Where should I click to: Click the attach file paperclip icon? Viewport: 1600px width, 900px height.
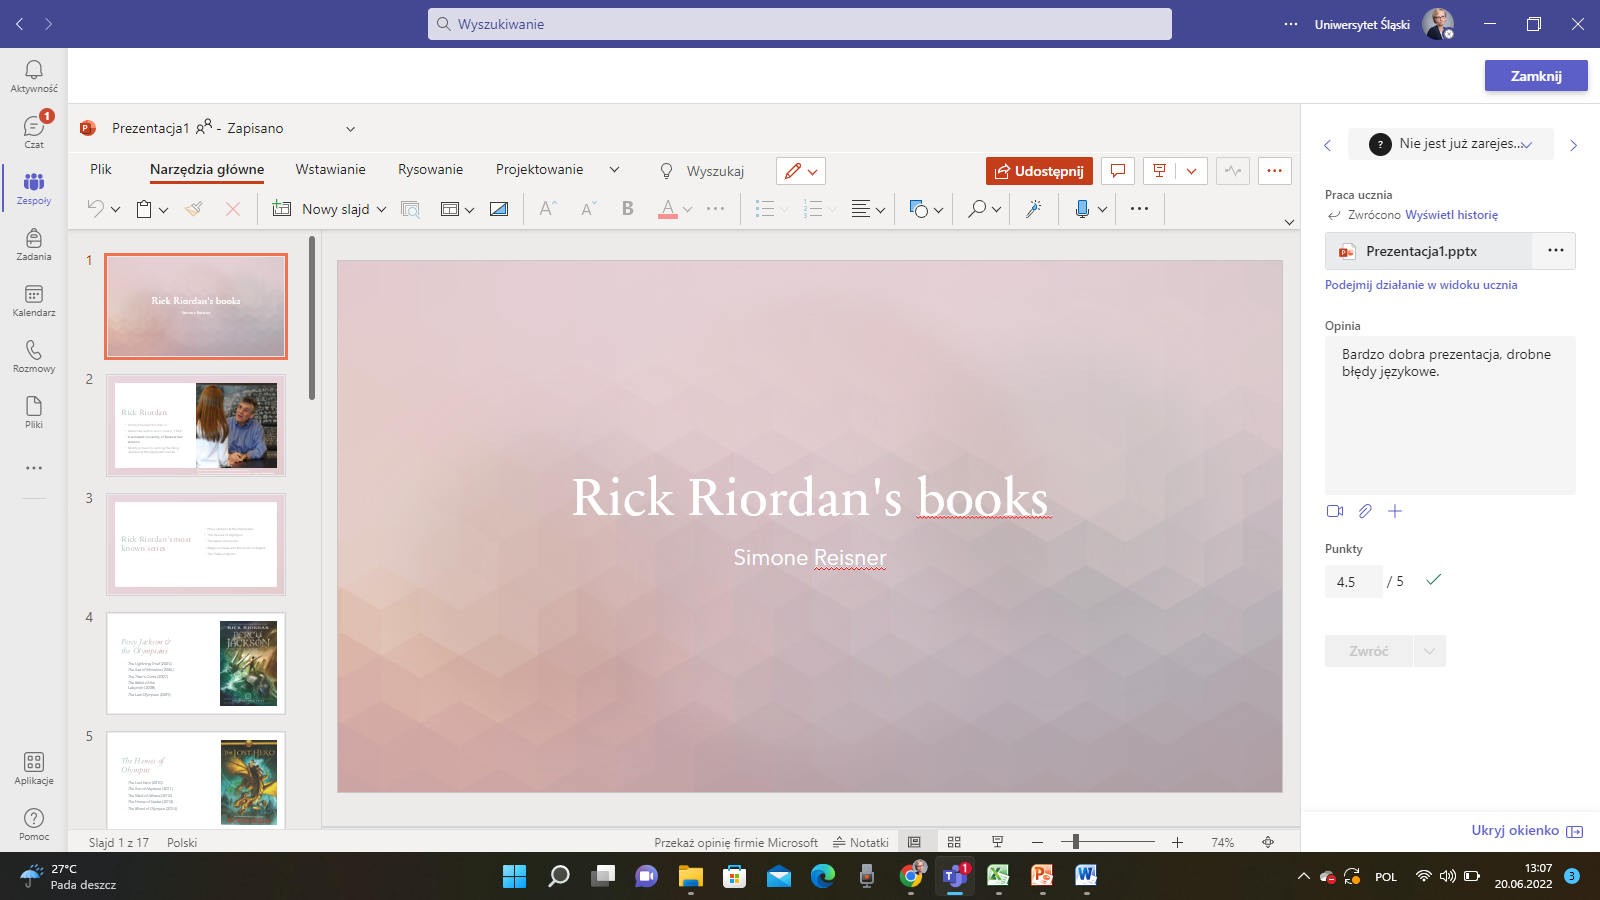point(1365,511)
